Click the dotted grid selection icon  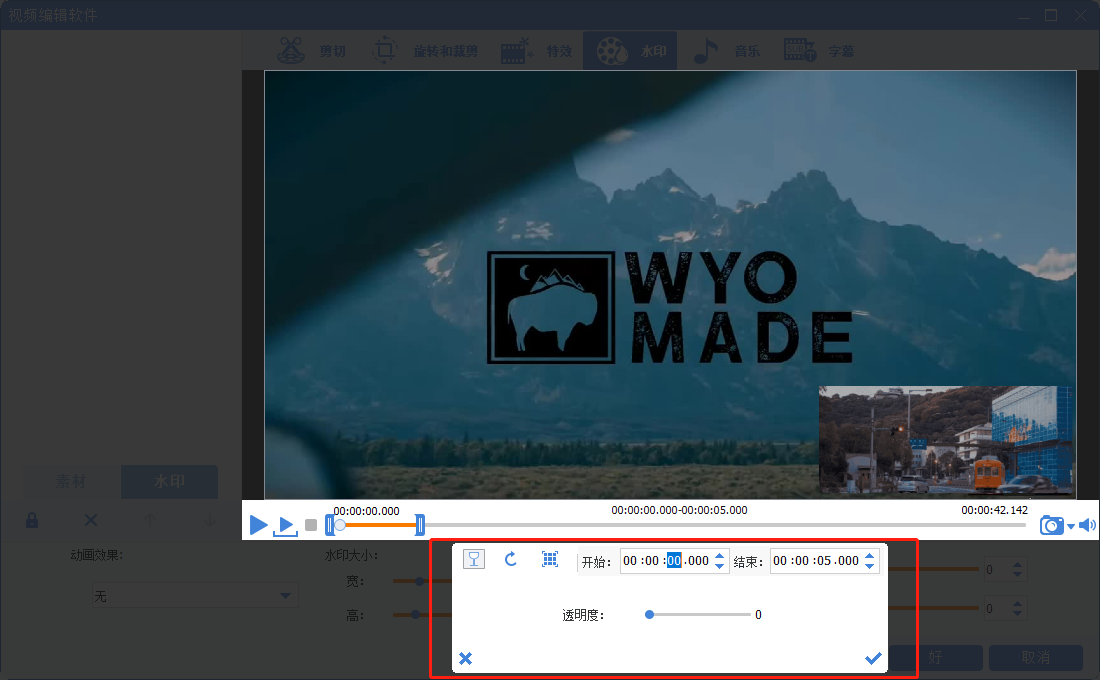[550, 559]
